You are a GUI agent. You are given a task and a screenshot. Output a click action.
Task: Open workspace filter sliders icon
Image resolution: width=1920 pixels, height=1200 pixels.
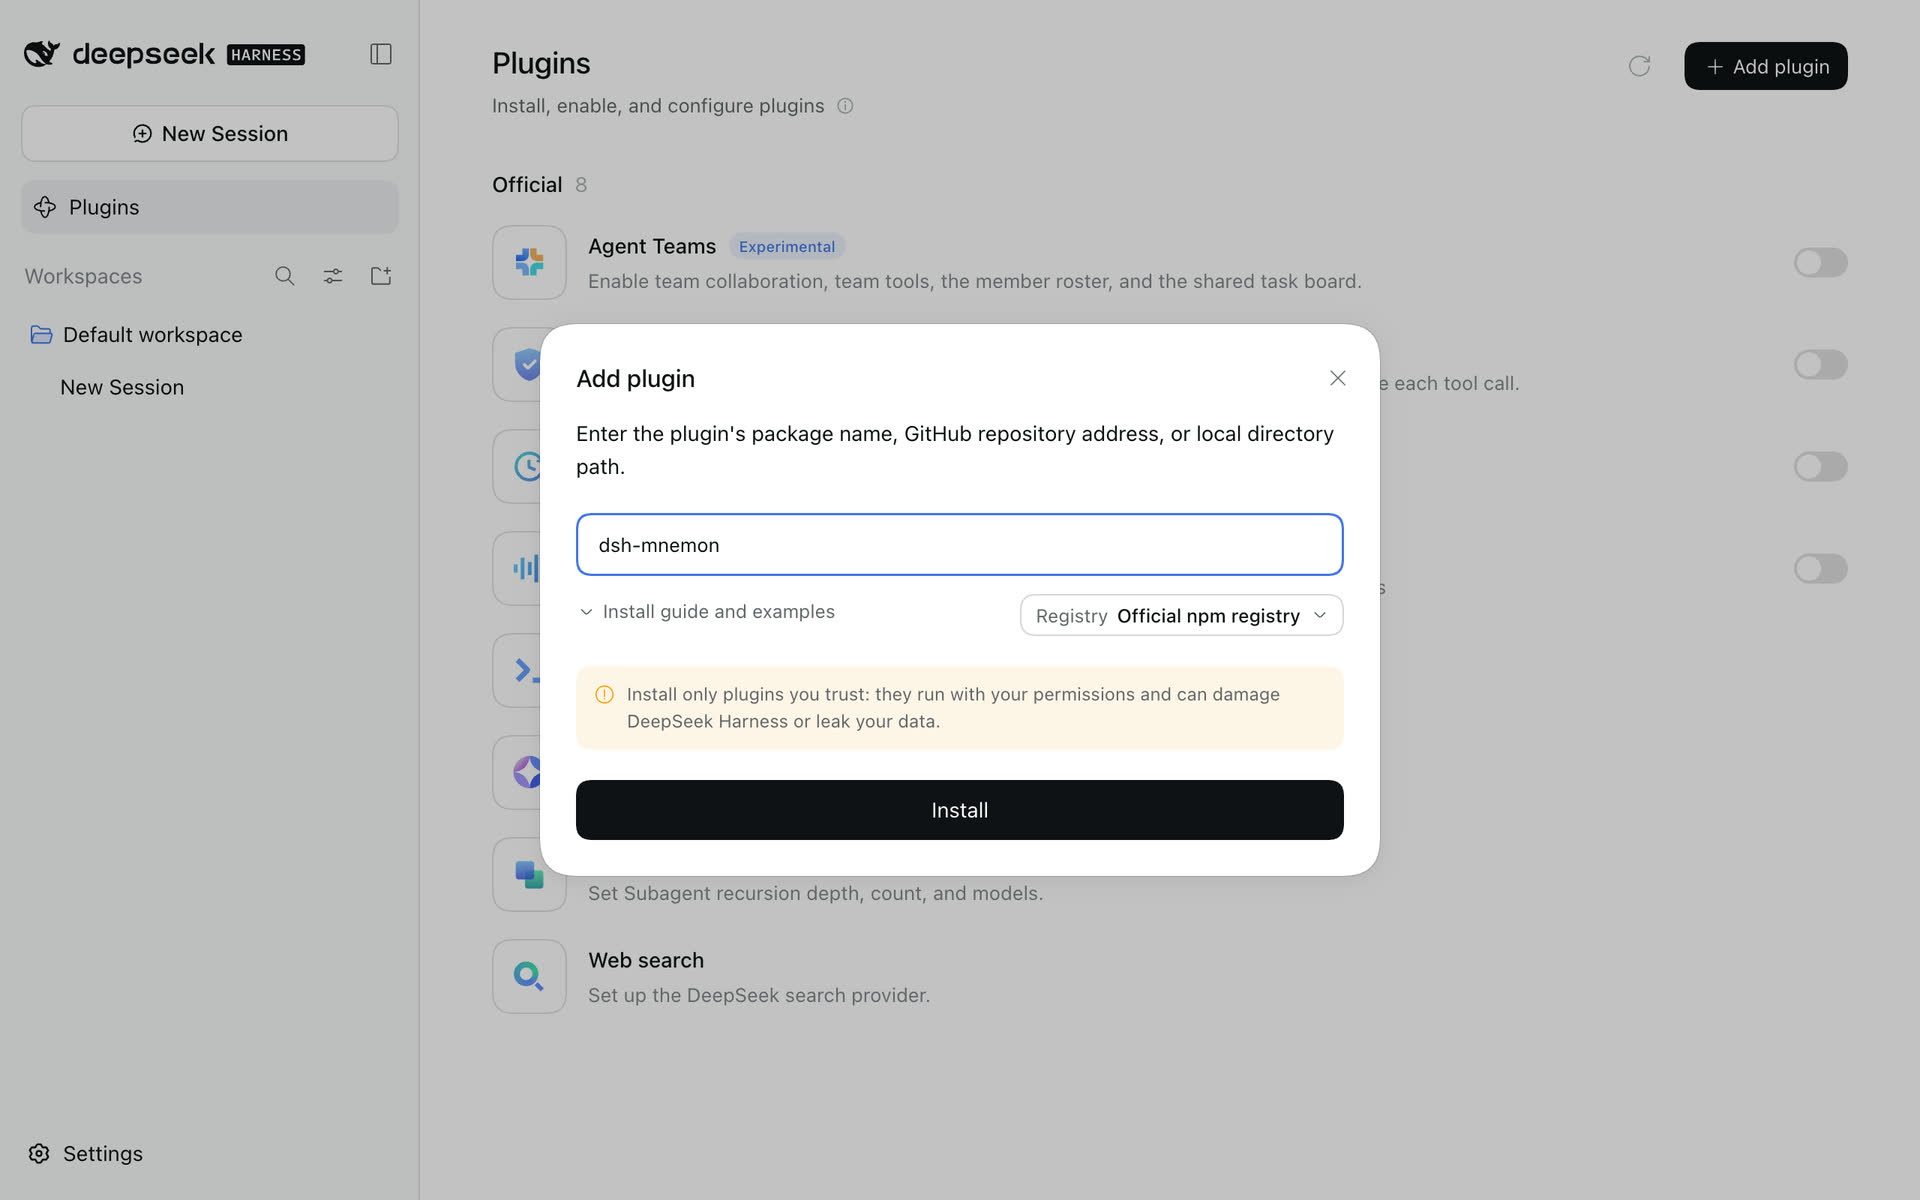(333, 276)
